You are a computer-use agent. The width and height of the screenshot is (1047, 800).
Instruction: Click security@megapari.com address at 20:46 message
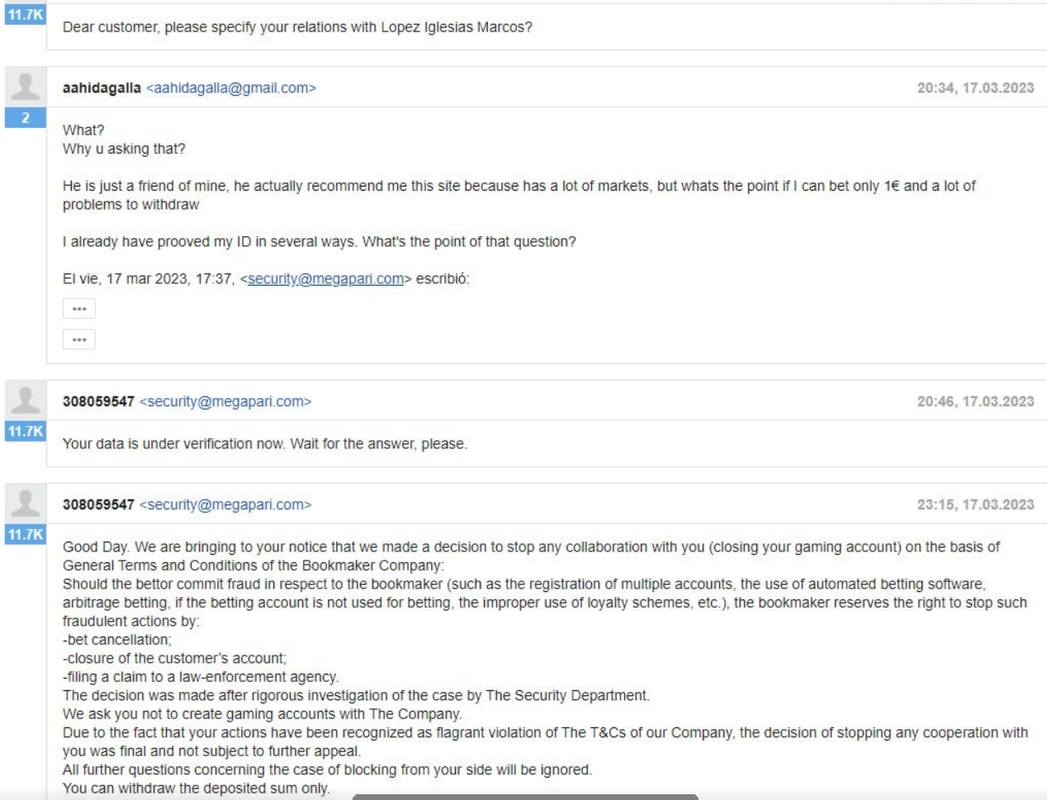tap(225, 401)
